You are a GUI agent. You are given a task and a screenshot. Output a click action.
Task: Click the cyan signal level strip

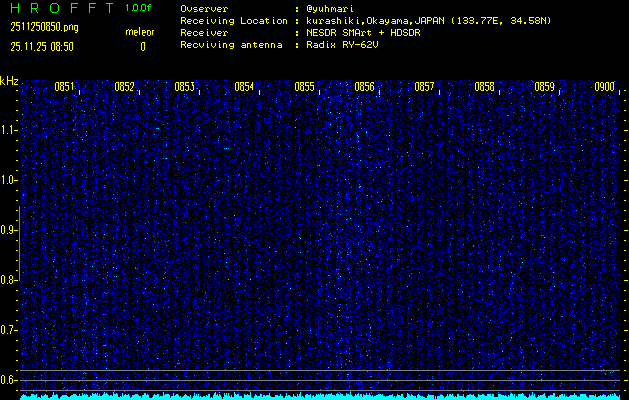click(x=320, y=395)
